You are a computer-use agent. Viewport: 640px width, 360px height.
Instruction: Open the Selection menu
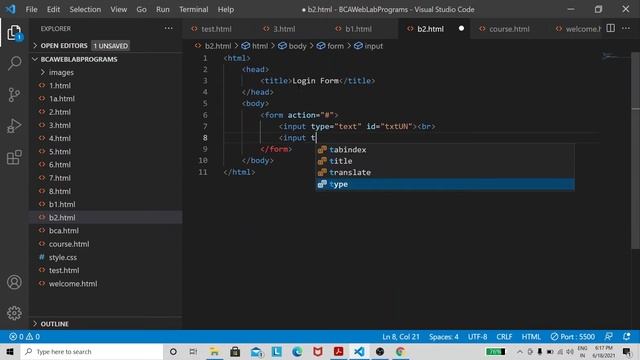(85, 9)
